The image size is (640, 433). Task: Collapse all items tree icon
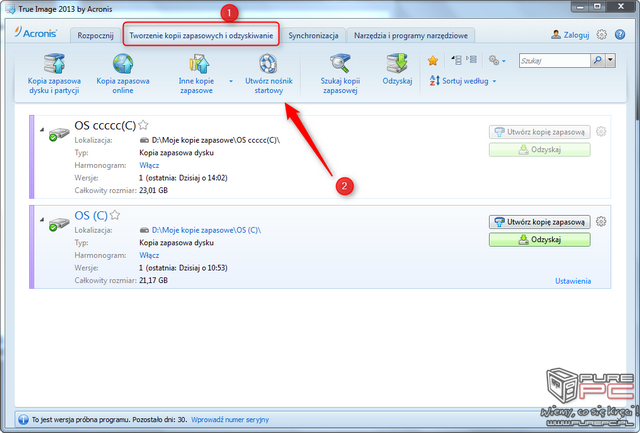(x=457, y=60)
